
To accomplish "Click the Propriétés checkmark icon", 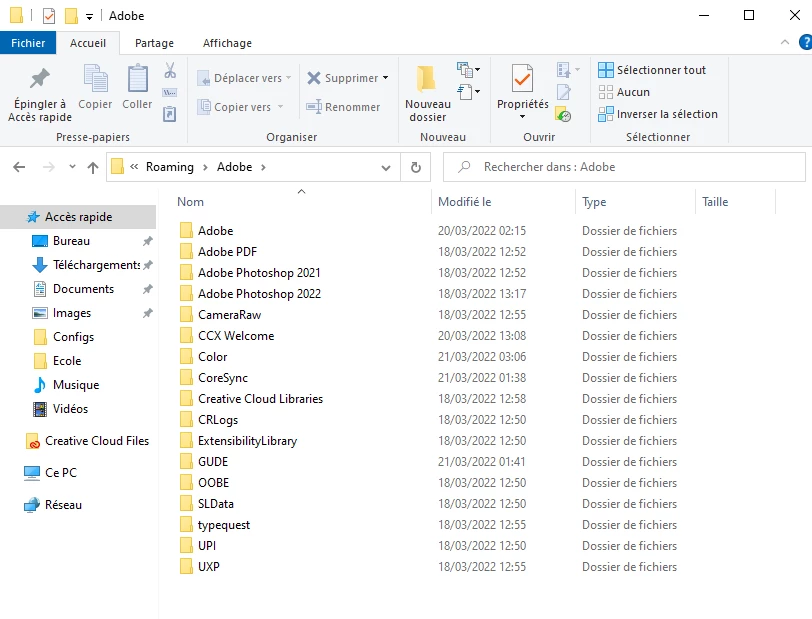I will pyautogui.click(x=522, y=78).
